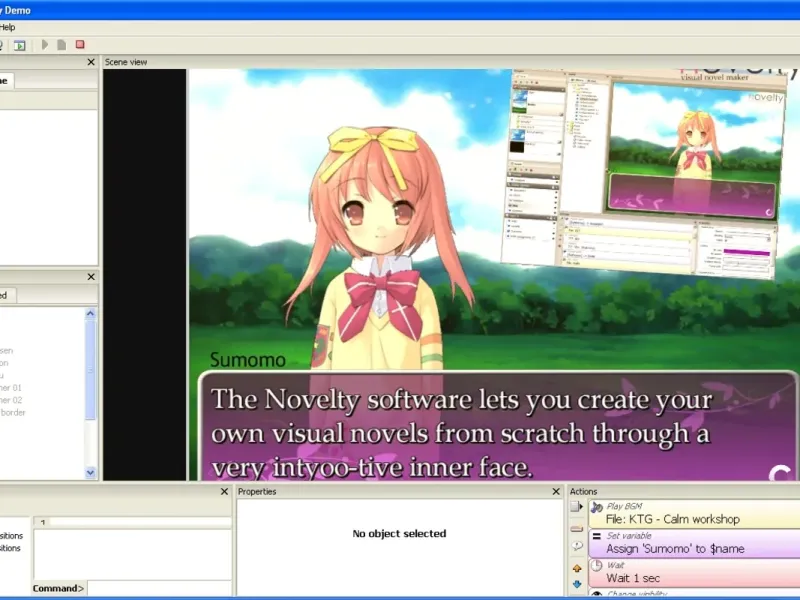Click the purple dialogue text box in scene
Screen dimensions: 800x600
pyautogui.click(x=497, y=426)
